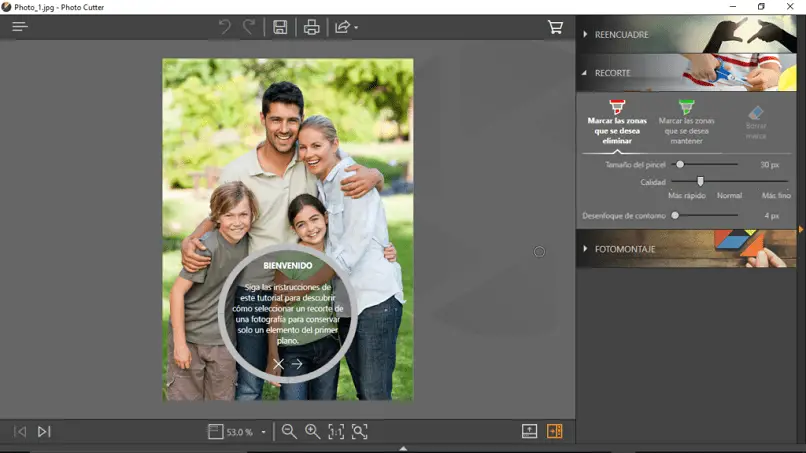The image size is (806, 453).
Task: Expand the bottom panel arrow
Action: pyautogui.click(x=404, y=448)
